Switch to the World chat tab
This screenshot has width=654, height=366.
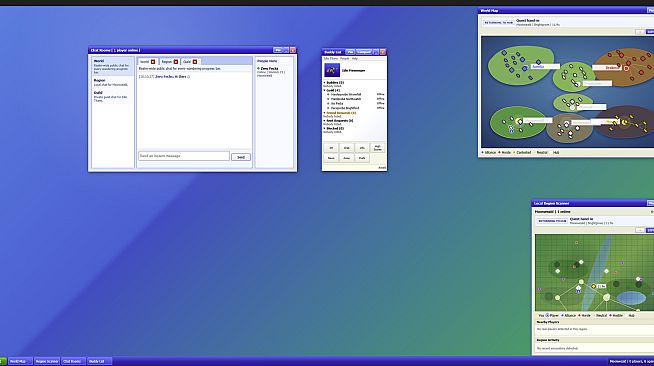[144, 62]
